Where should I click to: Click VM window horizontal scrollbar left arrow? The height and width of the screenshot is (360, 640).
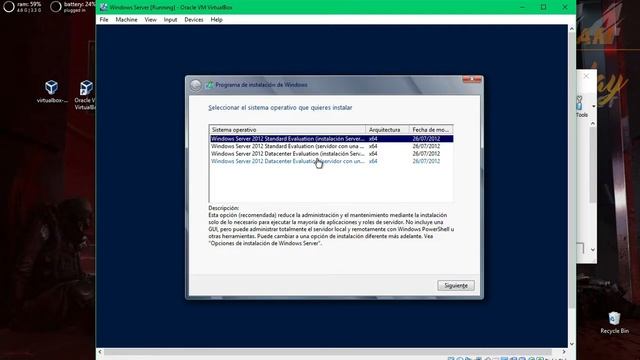click(100, 351)
